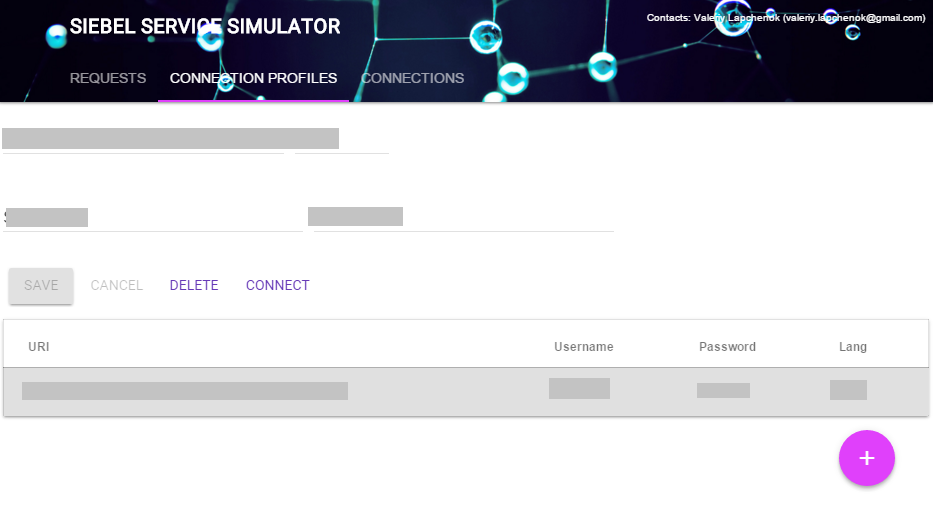The width and height of the screenshot is (933, 525).
Task: Click the Cancel button
Action: click(117, 286)
